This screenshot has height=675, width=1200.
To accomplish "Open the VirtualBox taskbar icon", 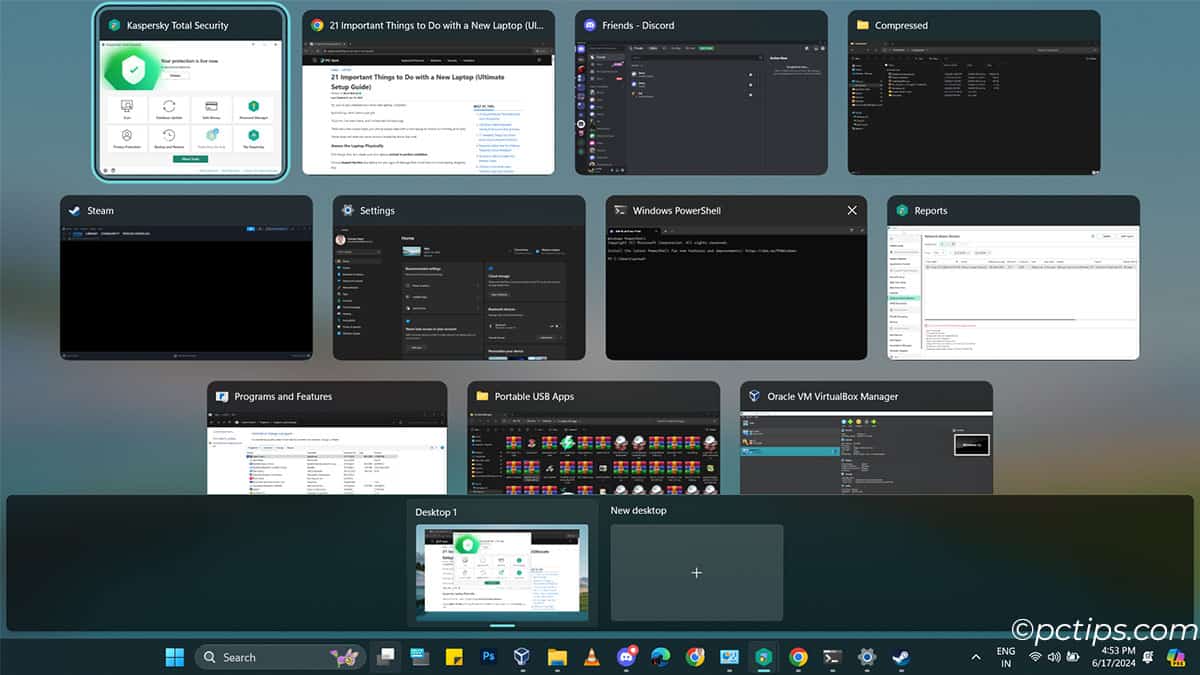I will pyautogui.click(x=522, y=657).
